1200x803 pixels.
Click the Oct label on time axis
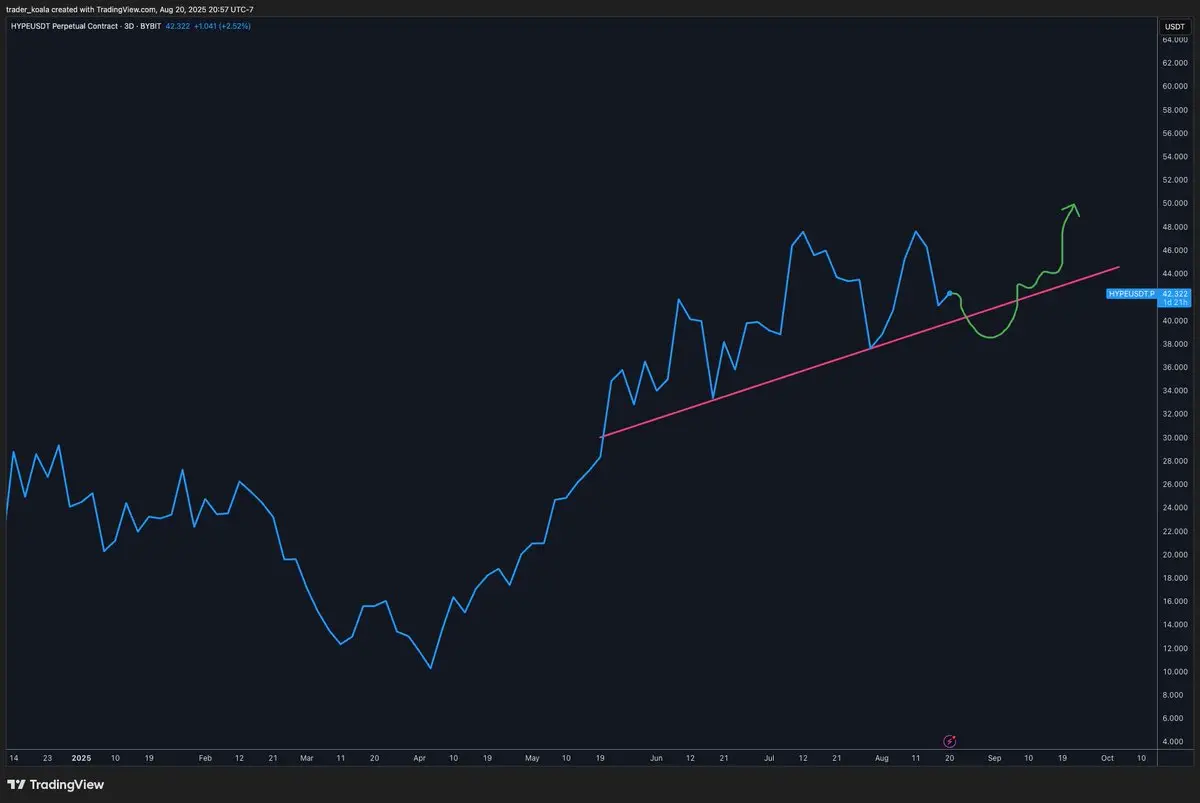pyautogui.click(x=1107, y=759)
